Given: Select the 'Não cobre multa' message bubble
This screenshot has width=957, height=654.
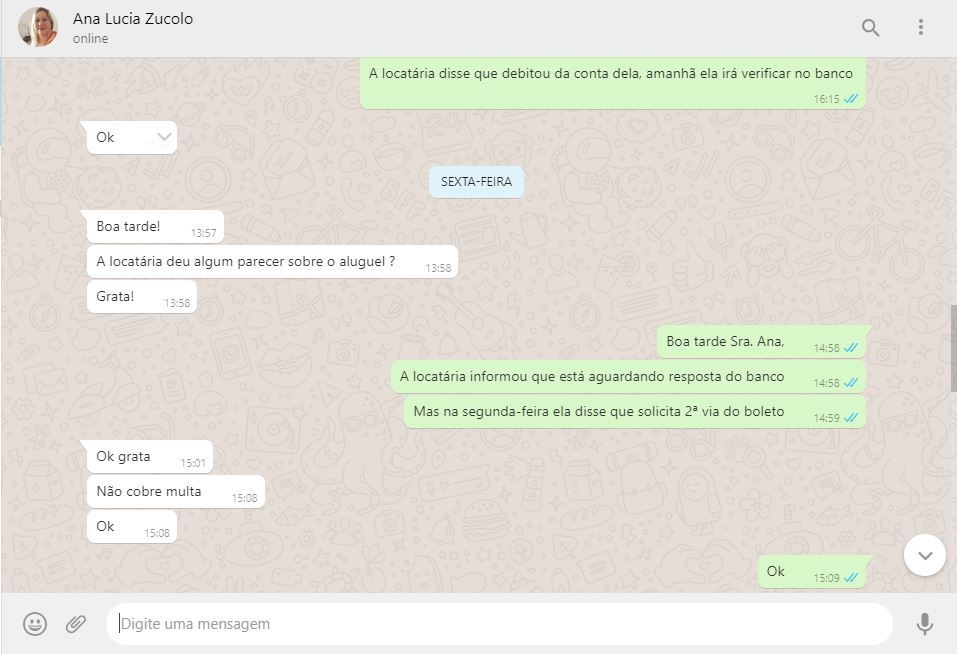Looking at the screenshot, I should pyautogui.click(x=176, y=492).
